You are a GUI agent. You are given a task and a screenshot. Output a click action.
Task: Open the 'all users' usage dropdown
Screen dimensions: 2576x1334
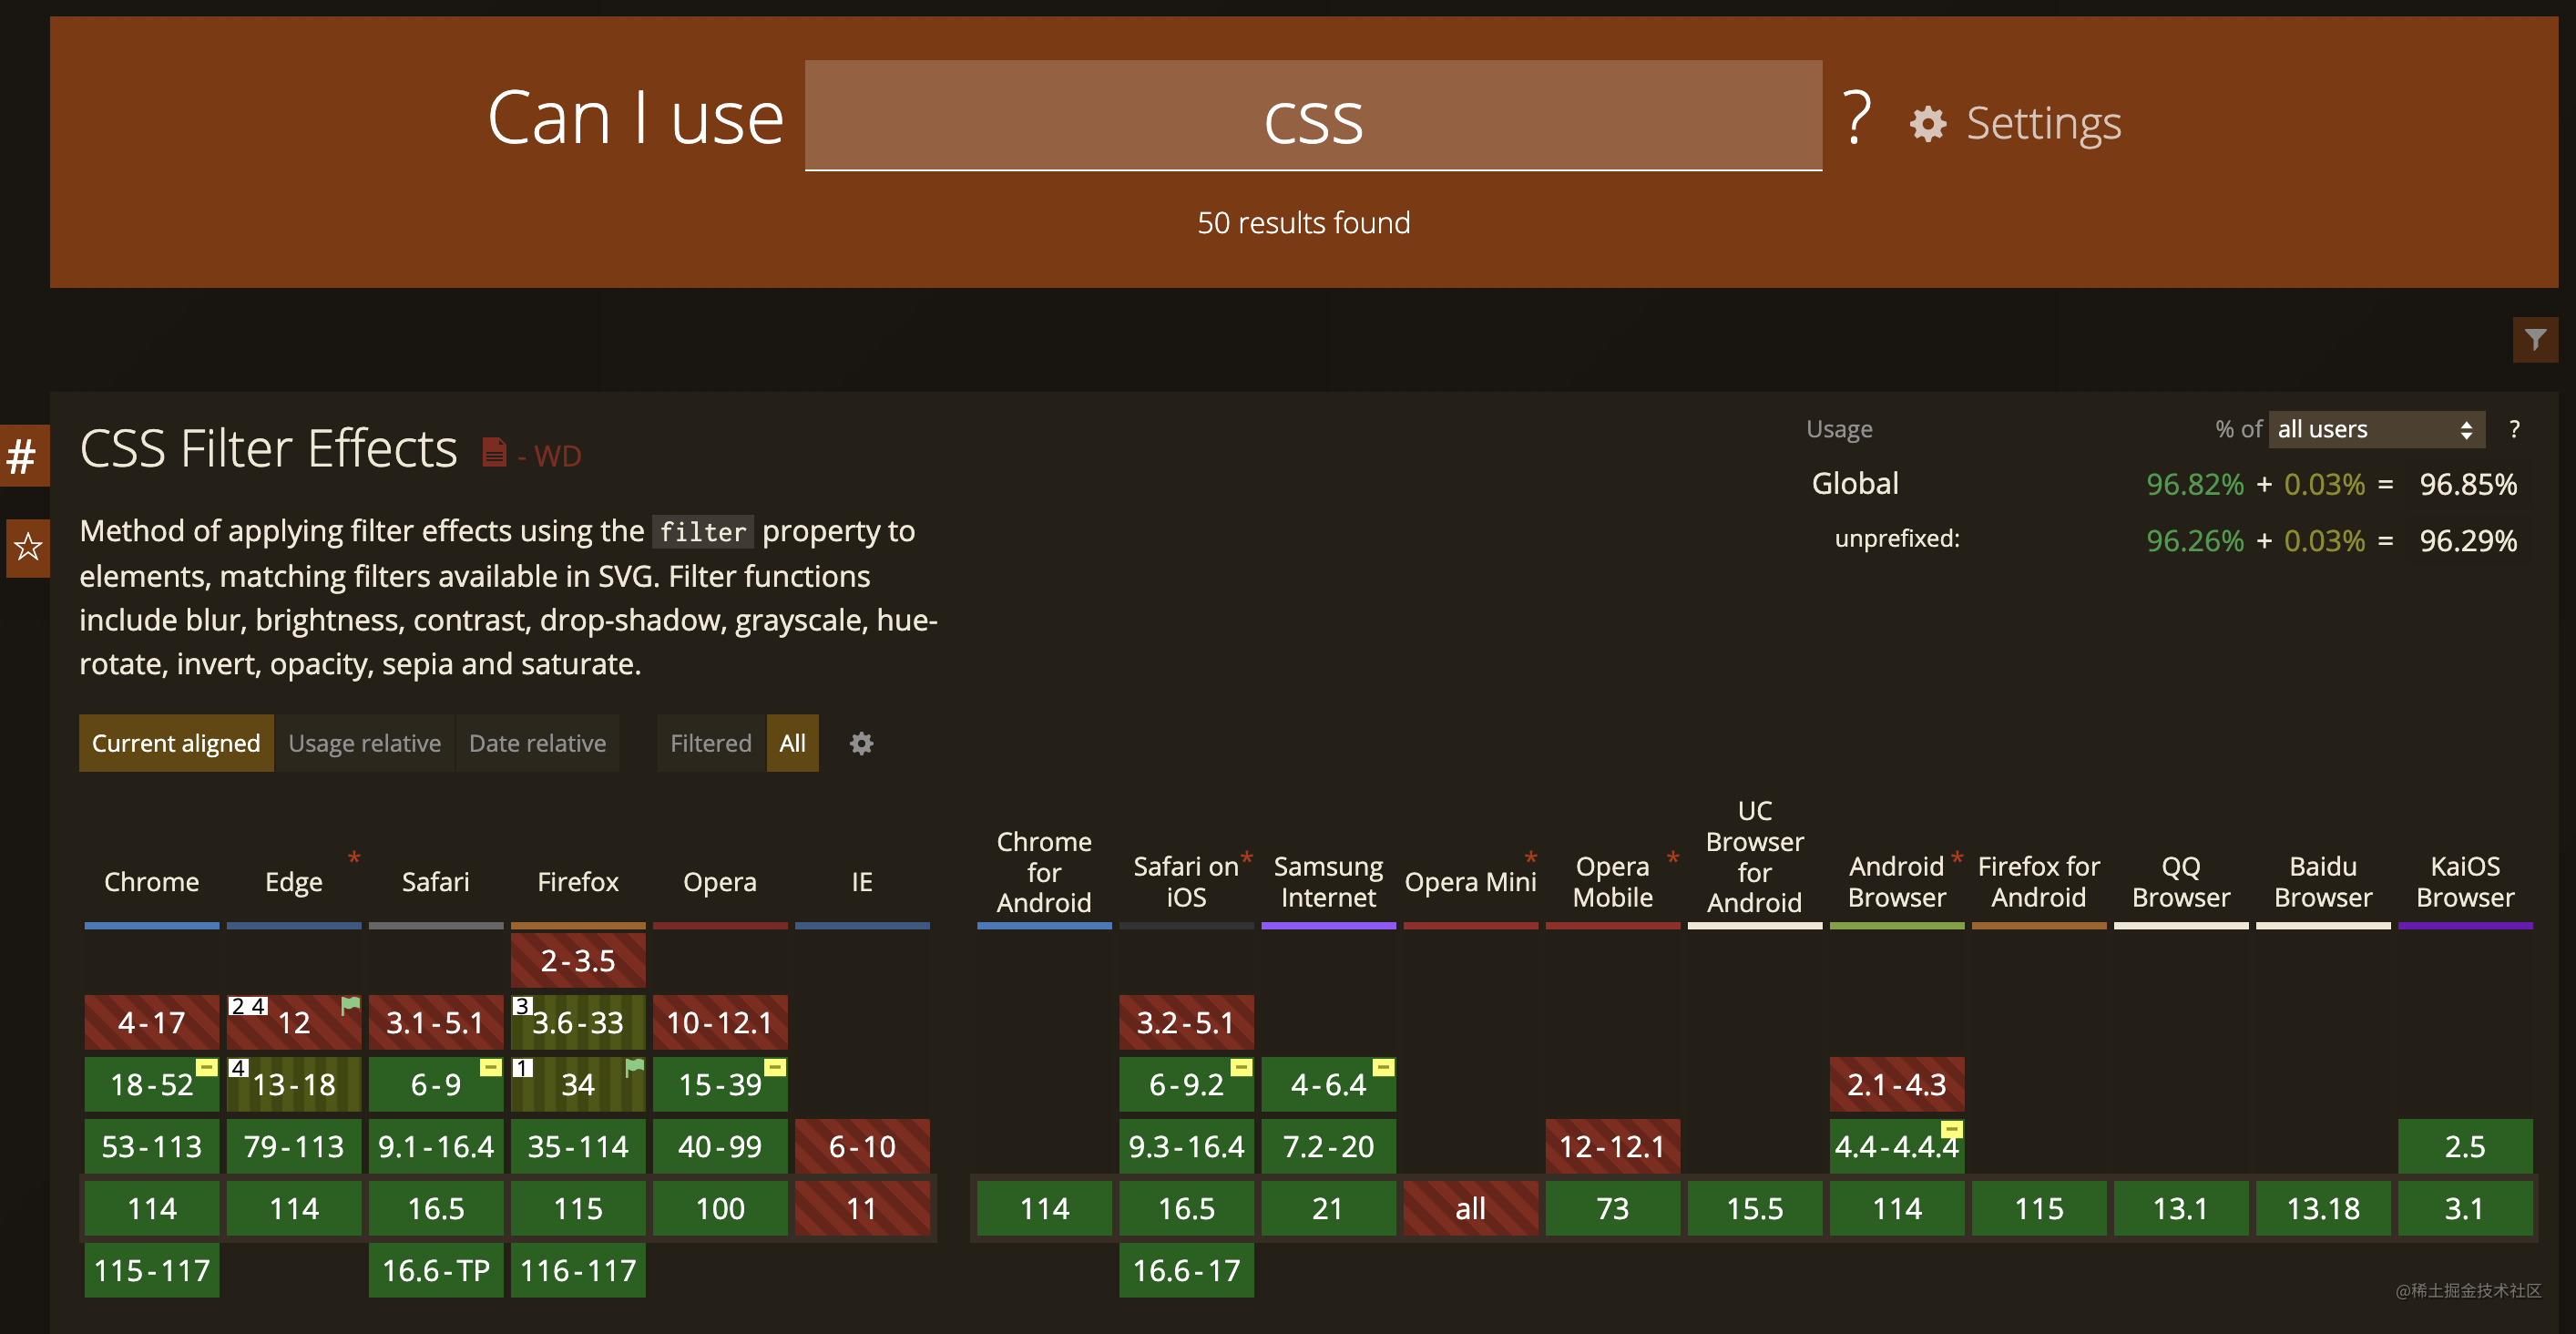pos(2376,429)
